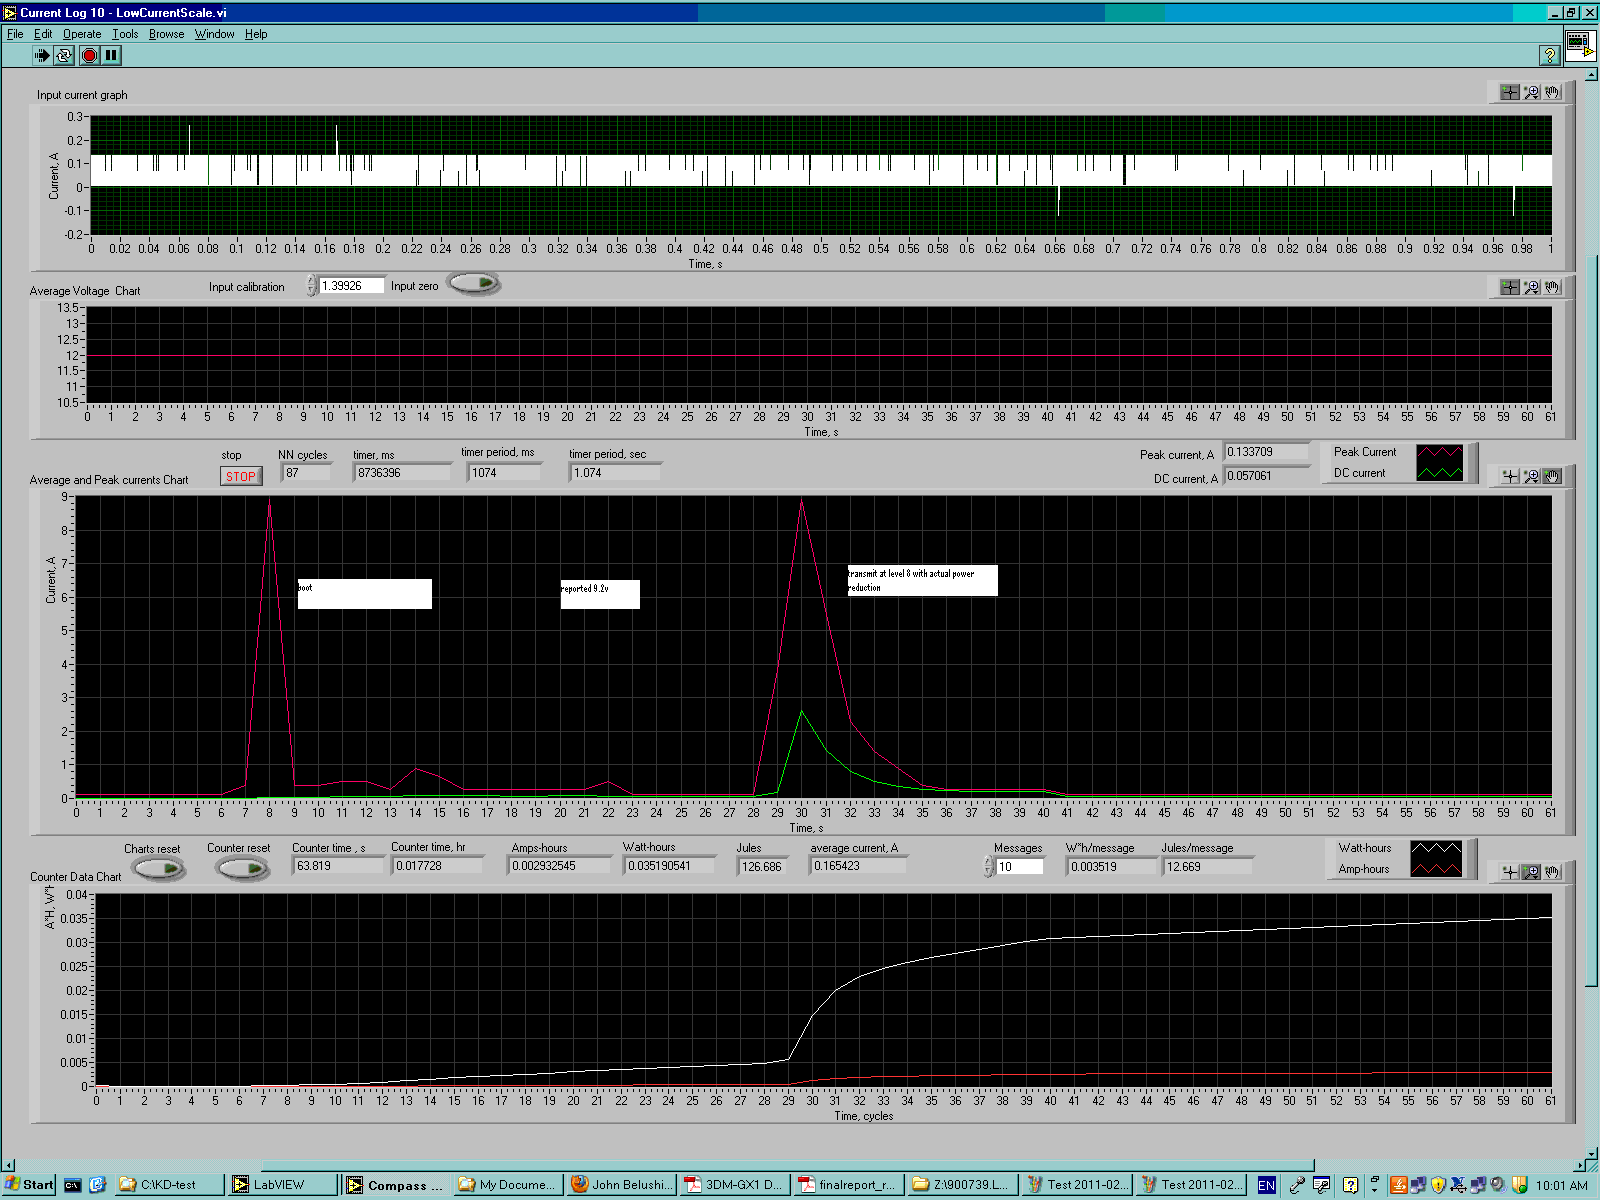Click the Run arrow in the toolbar
The height and width of the screenshot is (1200, 1600).
41,56
